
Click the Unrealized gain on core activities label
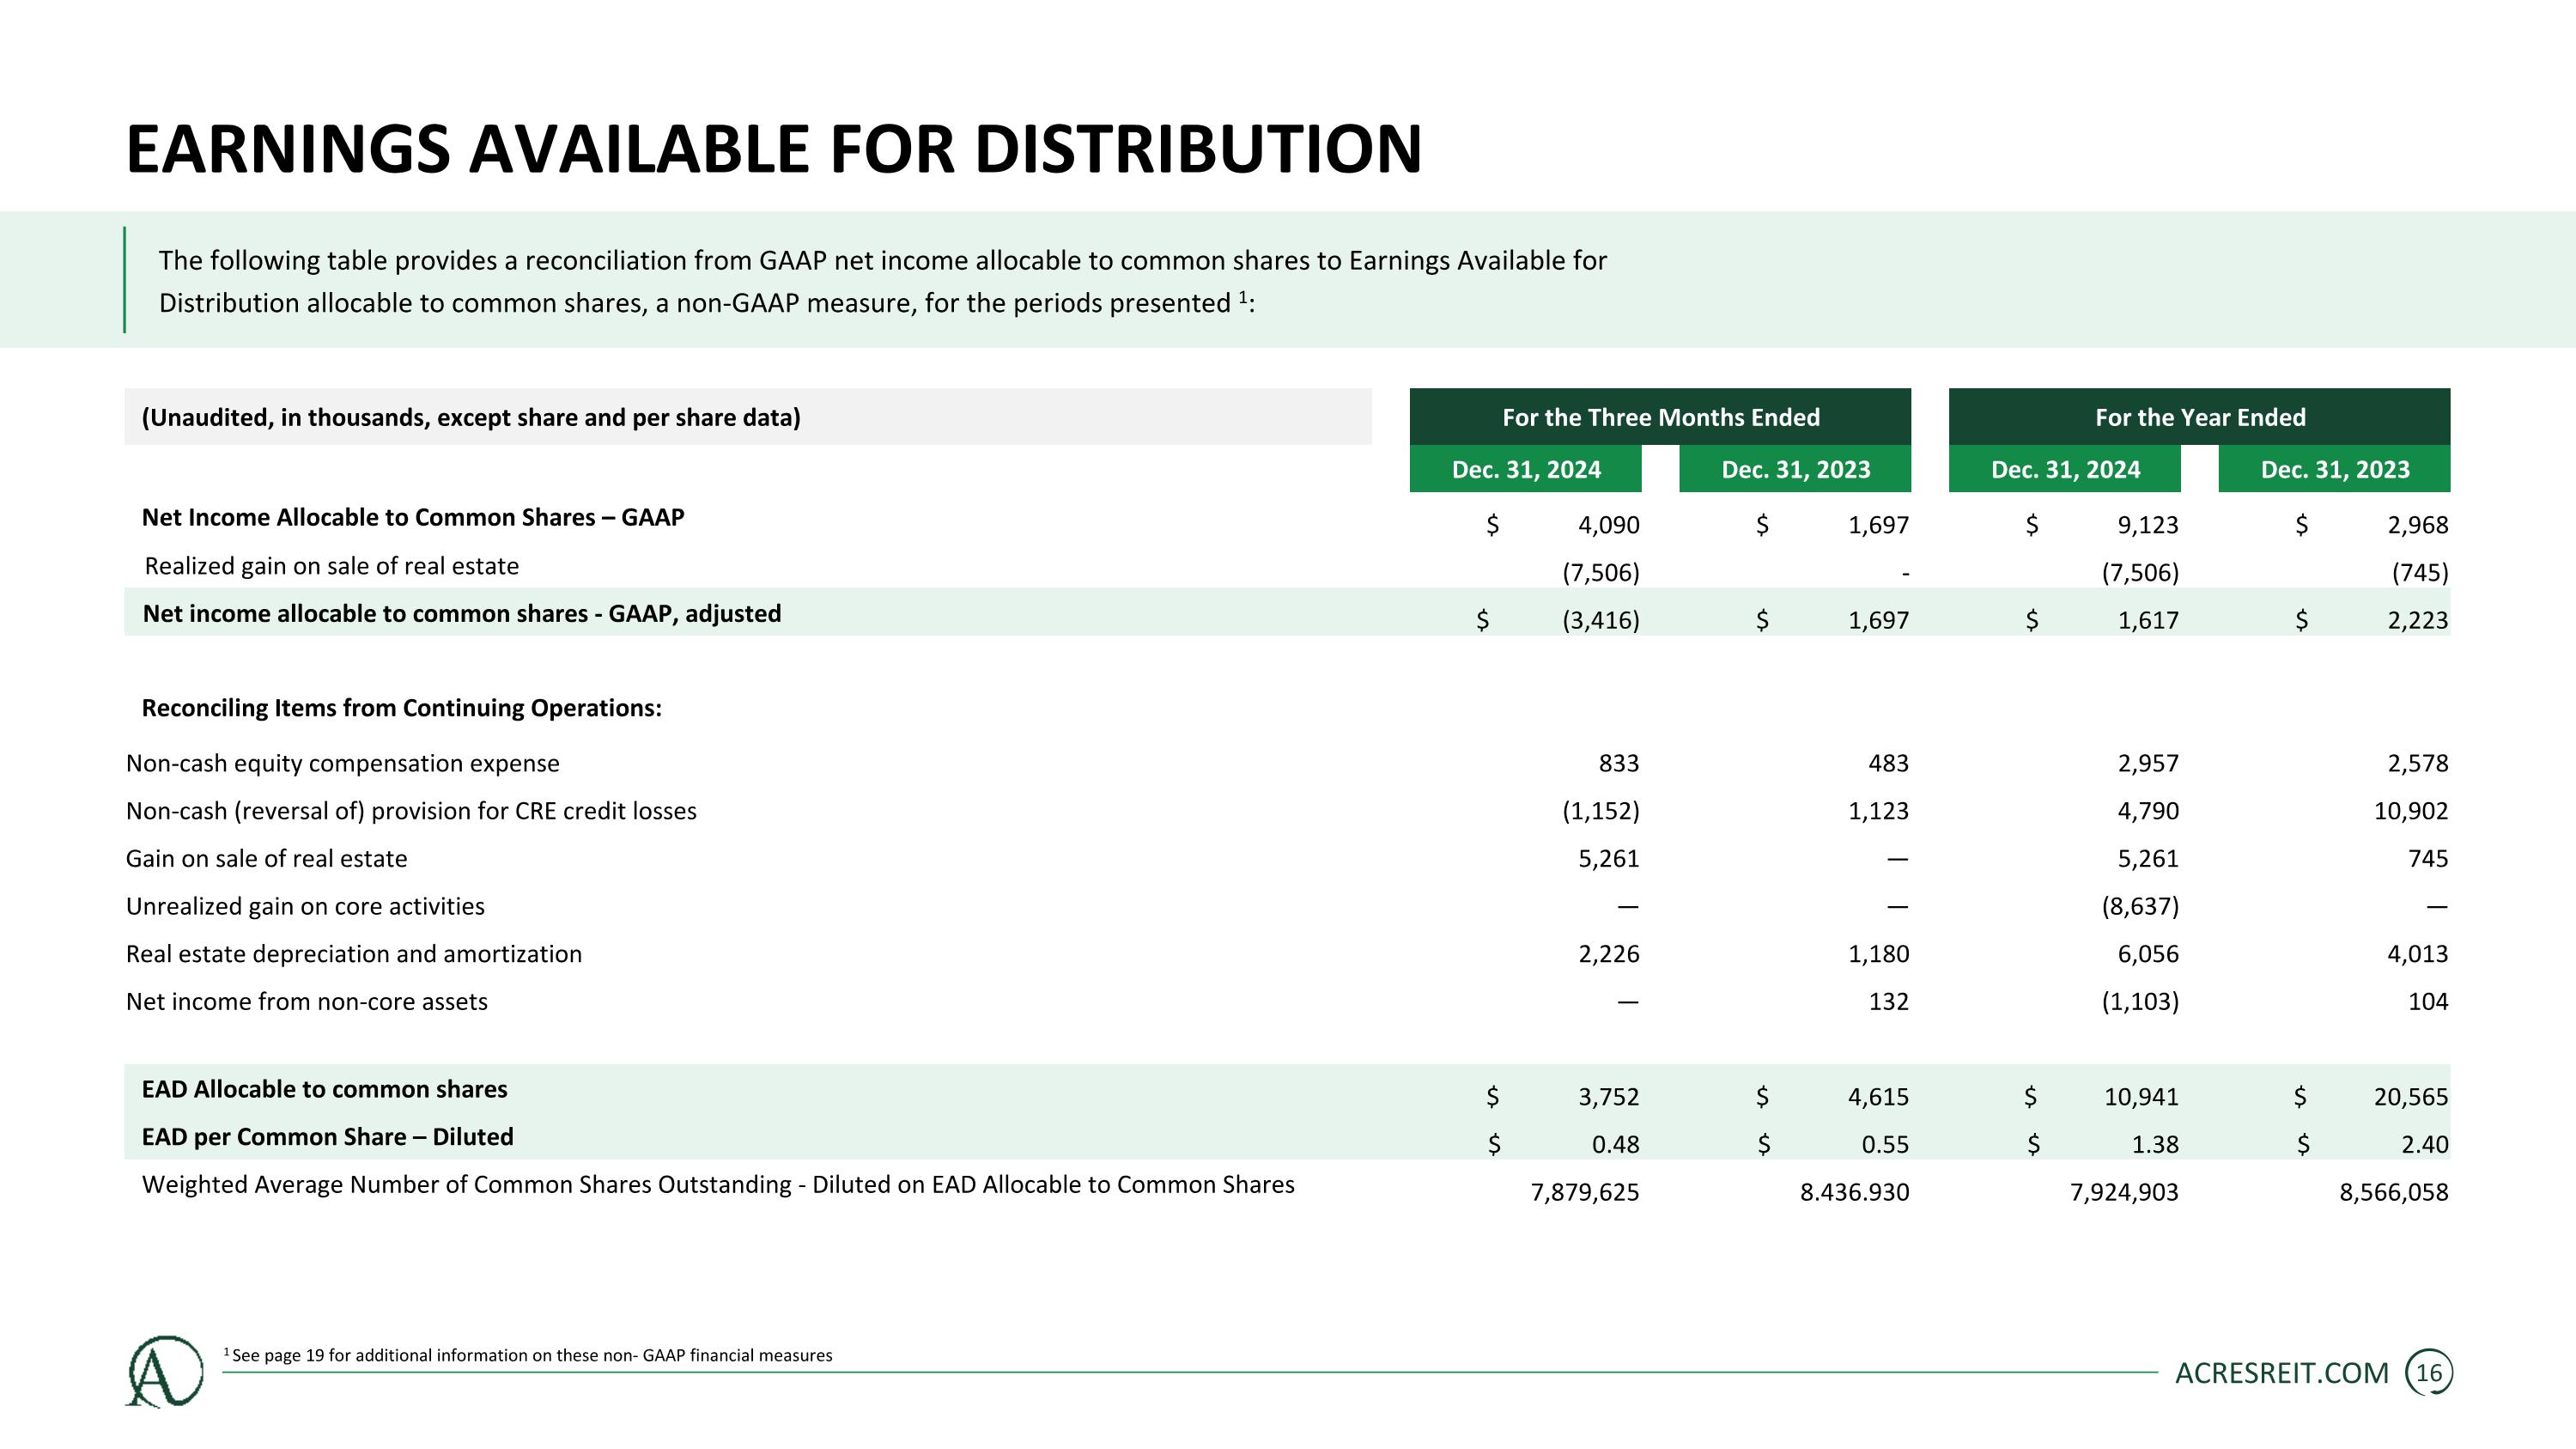305,906
